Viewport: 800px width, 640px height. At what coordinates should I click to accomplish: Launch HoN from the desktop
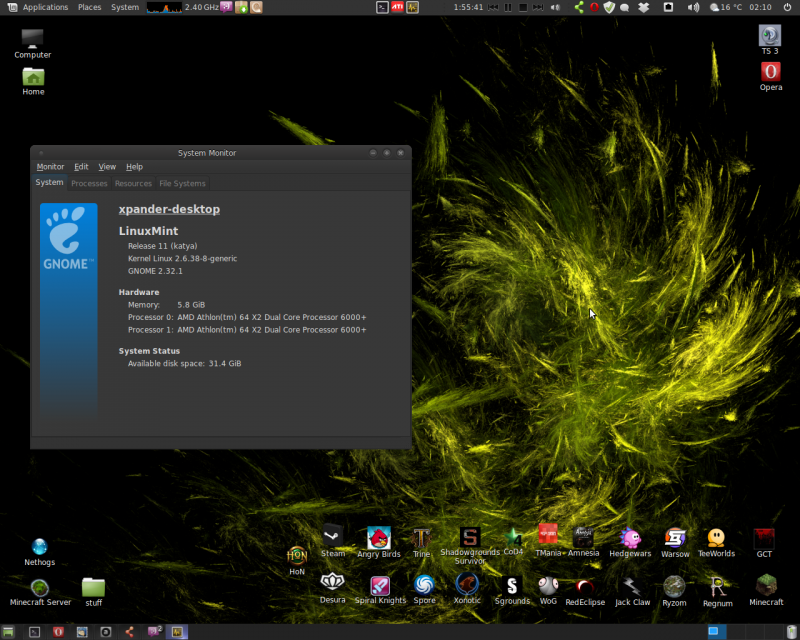(x=297, y=560)
